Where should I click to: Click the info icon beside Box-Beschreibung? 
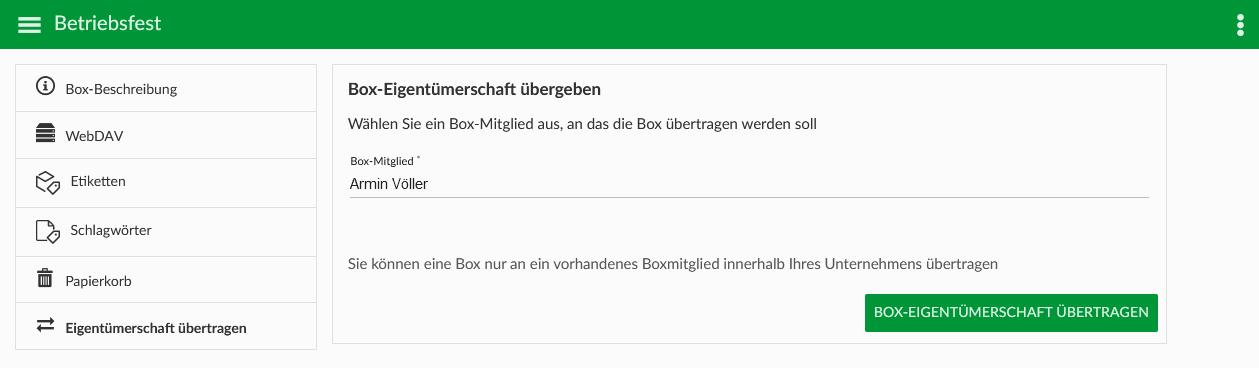[x=44, y=87]
